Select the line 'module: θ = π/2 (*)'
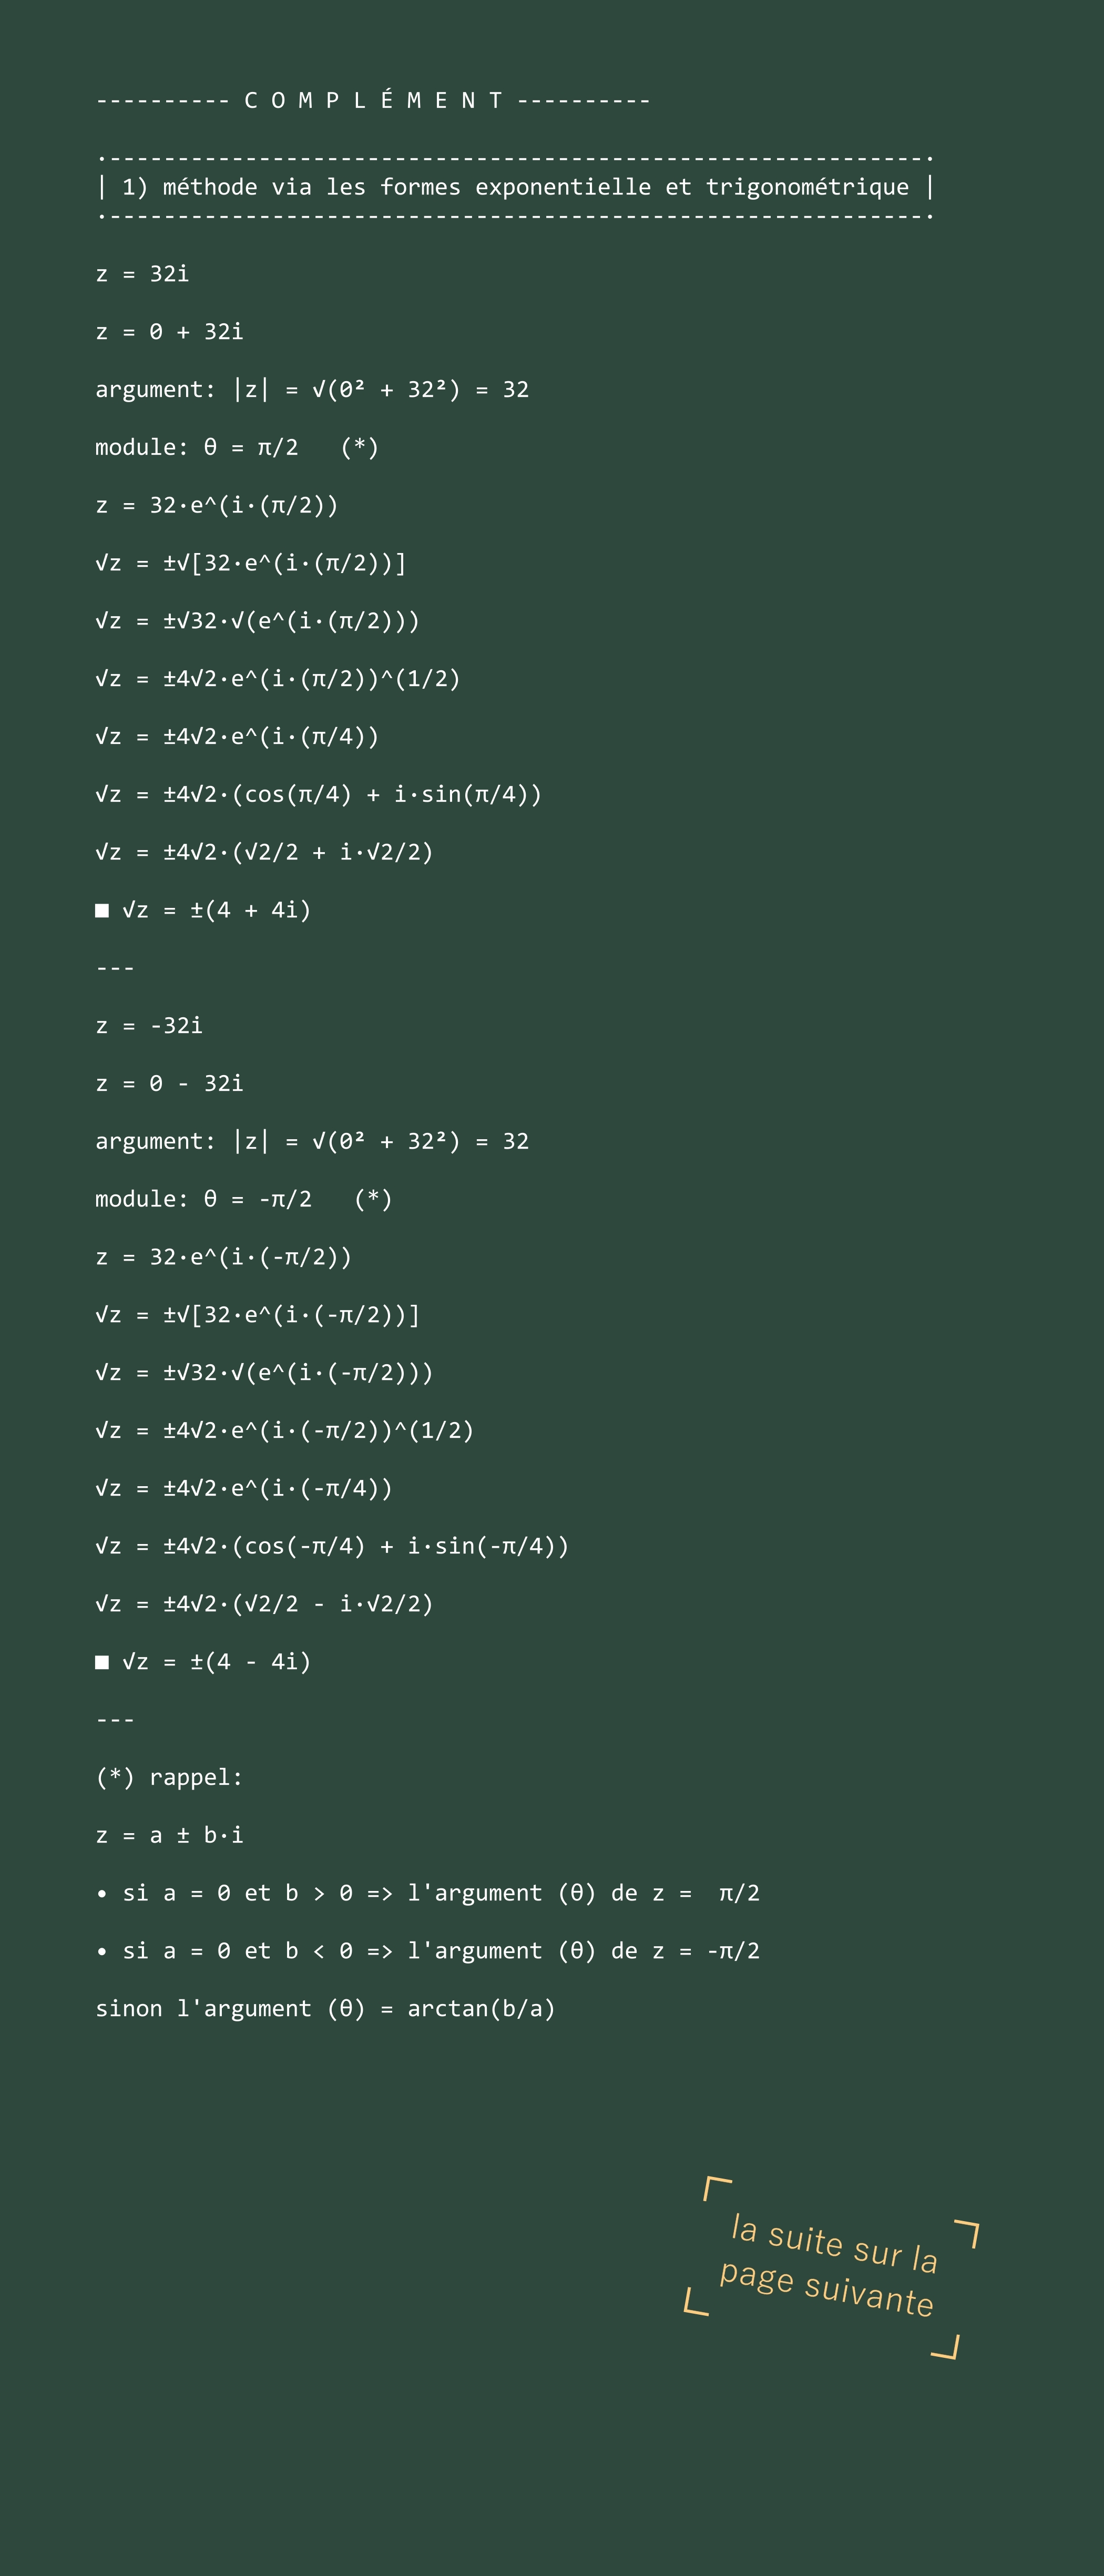The width and height of the screenshot is (1104, 2576). (237, 447)
